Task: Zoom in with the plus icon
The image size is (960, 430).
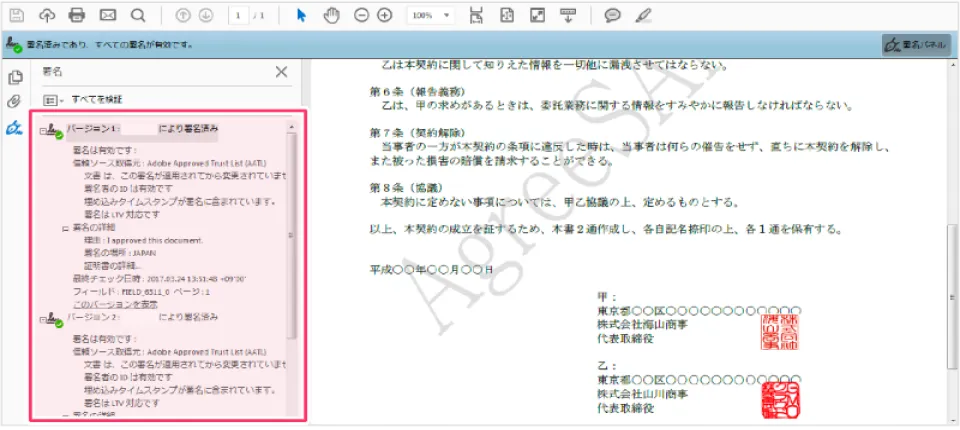Action: [384, 16]
